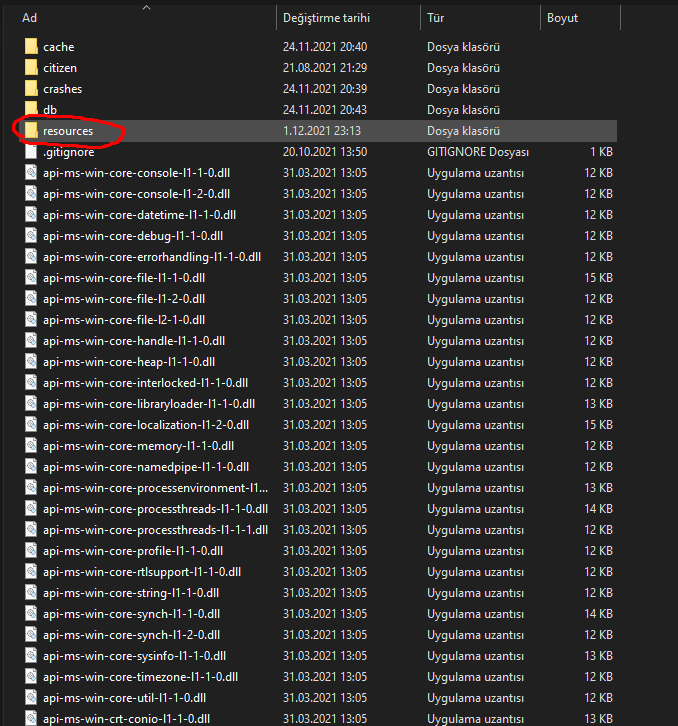Image resolution: width=678 pixels, height=726 pixels.
Task: Click Uygulama uzantısı type of api-ms-win-core-heap-l1-1-0.dll
Action: [x=476, y=362]
